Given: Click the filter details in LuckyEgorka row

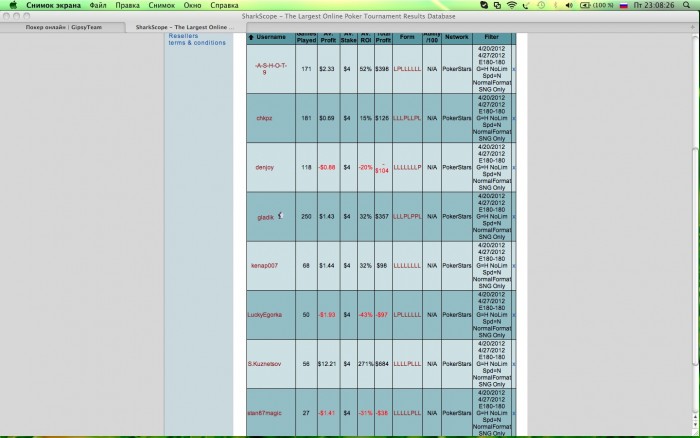Looking at the screenshot, I should pyautogui.click(x=492, y=315).
